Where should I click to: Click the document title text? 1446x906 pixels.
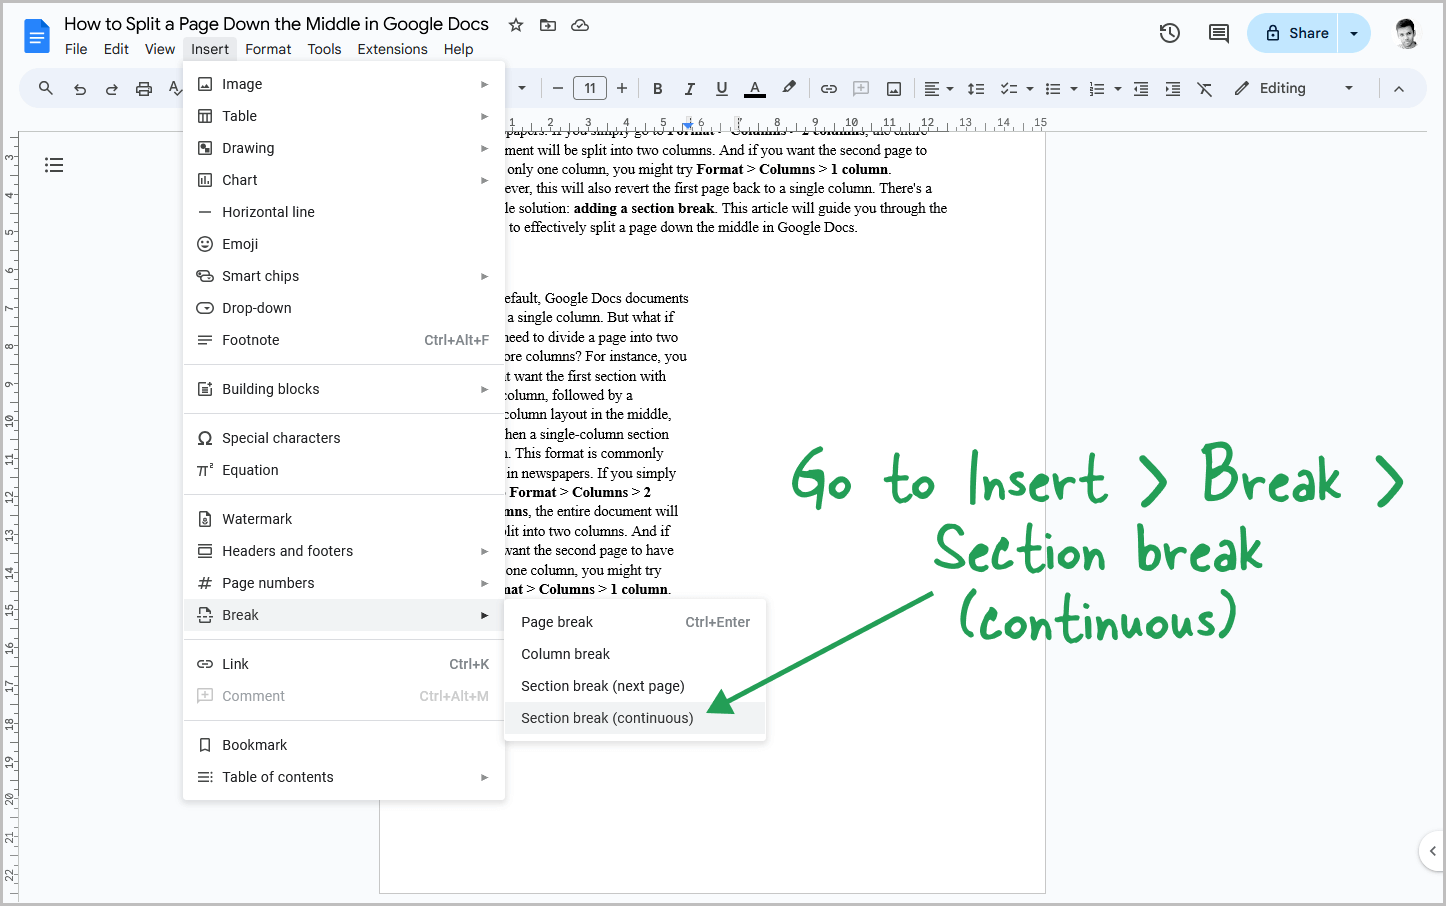(x=276, y=24)
